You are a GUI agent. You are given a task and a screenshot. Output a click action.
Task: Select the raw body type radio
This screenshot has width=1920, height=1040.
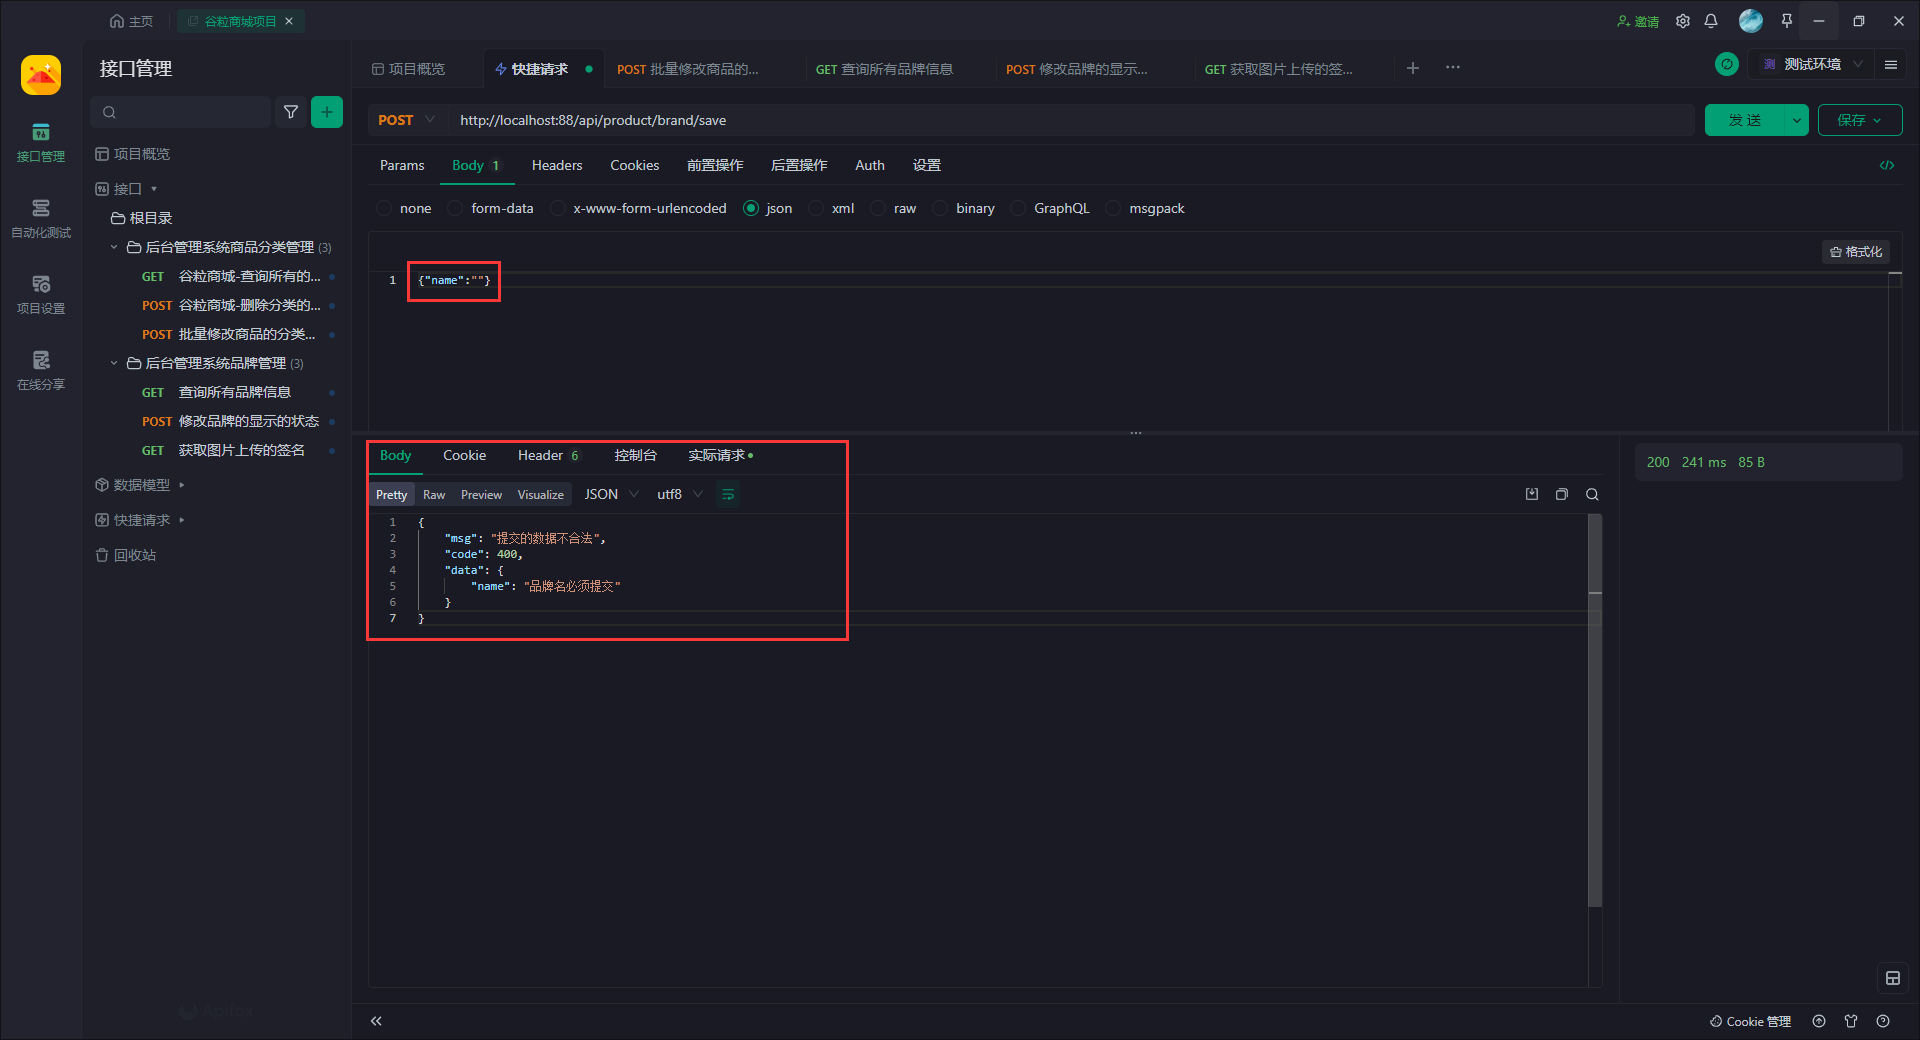[x=878, y=208]
